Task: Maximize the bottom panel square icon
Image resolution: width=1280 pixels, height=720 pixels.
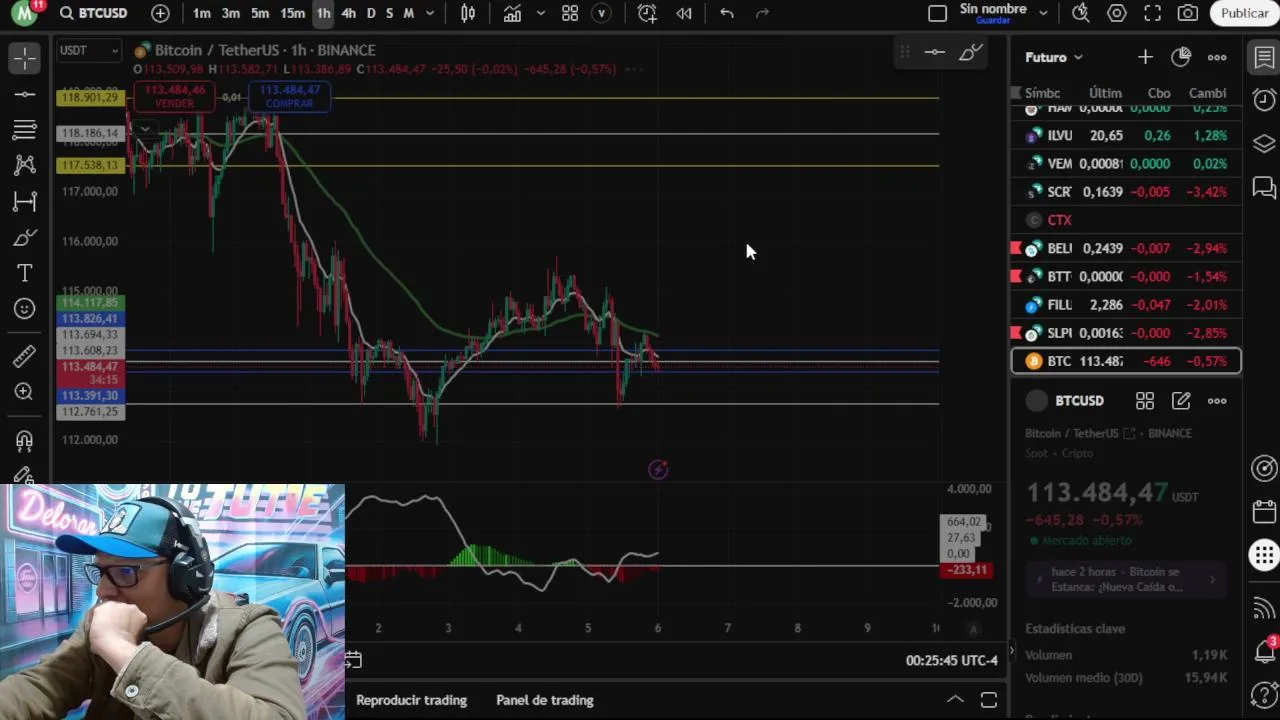Action: pos(989,700)
